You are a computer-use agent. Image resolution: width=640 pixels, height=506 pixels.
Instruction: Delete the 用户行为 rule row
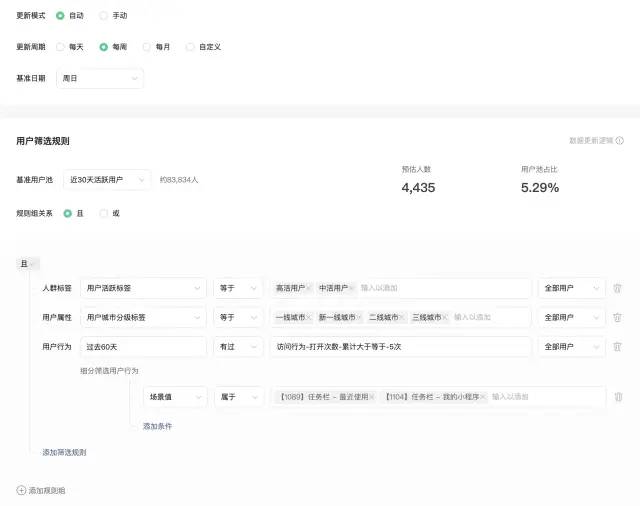617,347
